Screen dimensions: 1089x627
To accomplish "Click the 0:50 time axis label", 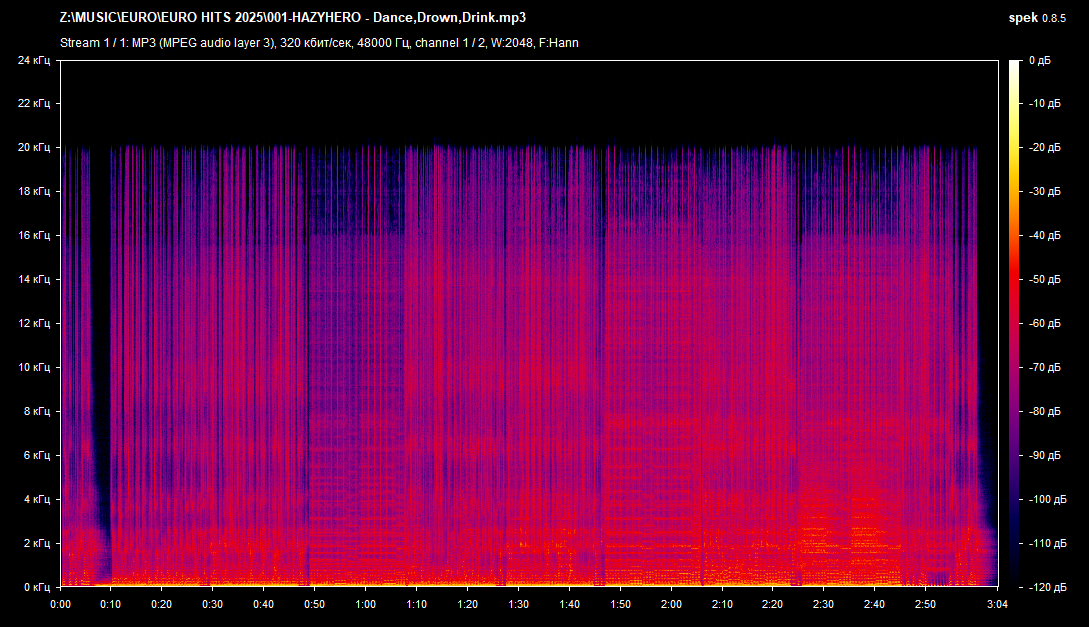I will (x=315, y=604).
